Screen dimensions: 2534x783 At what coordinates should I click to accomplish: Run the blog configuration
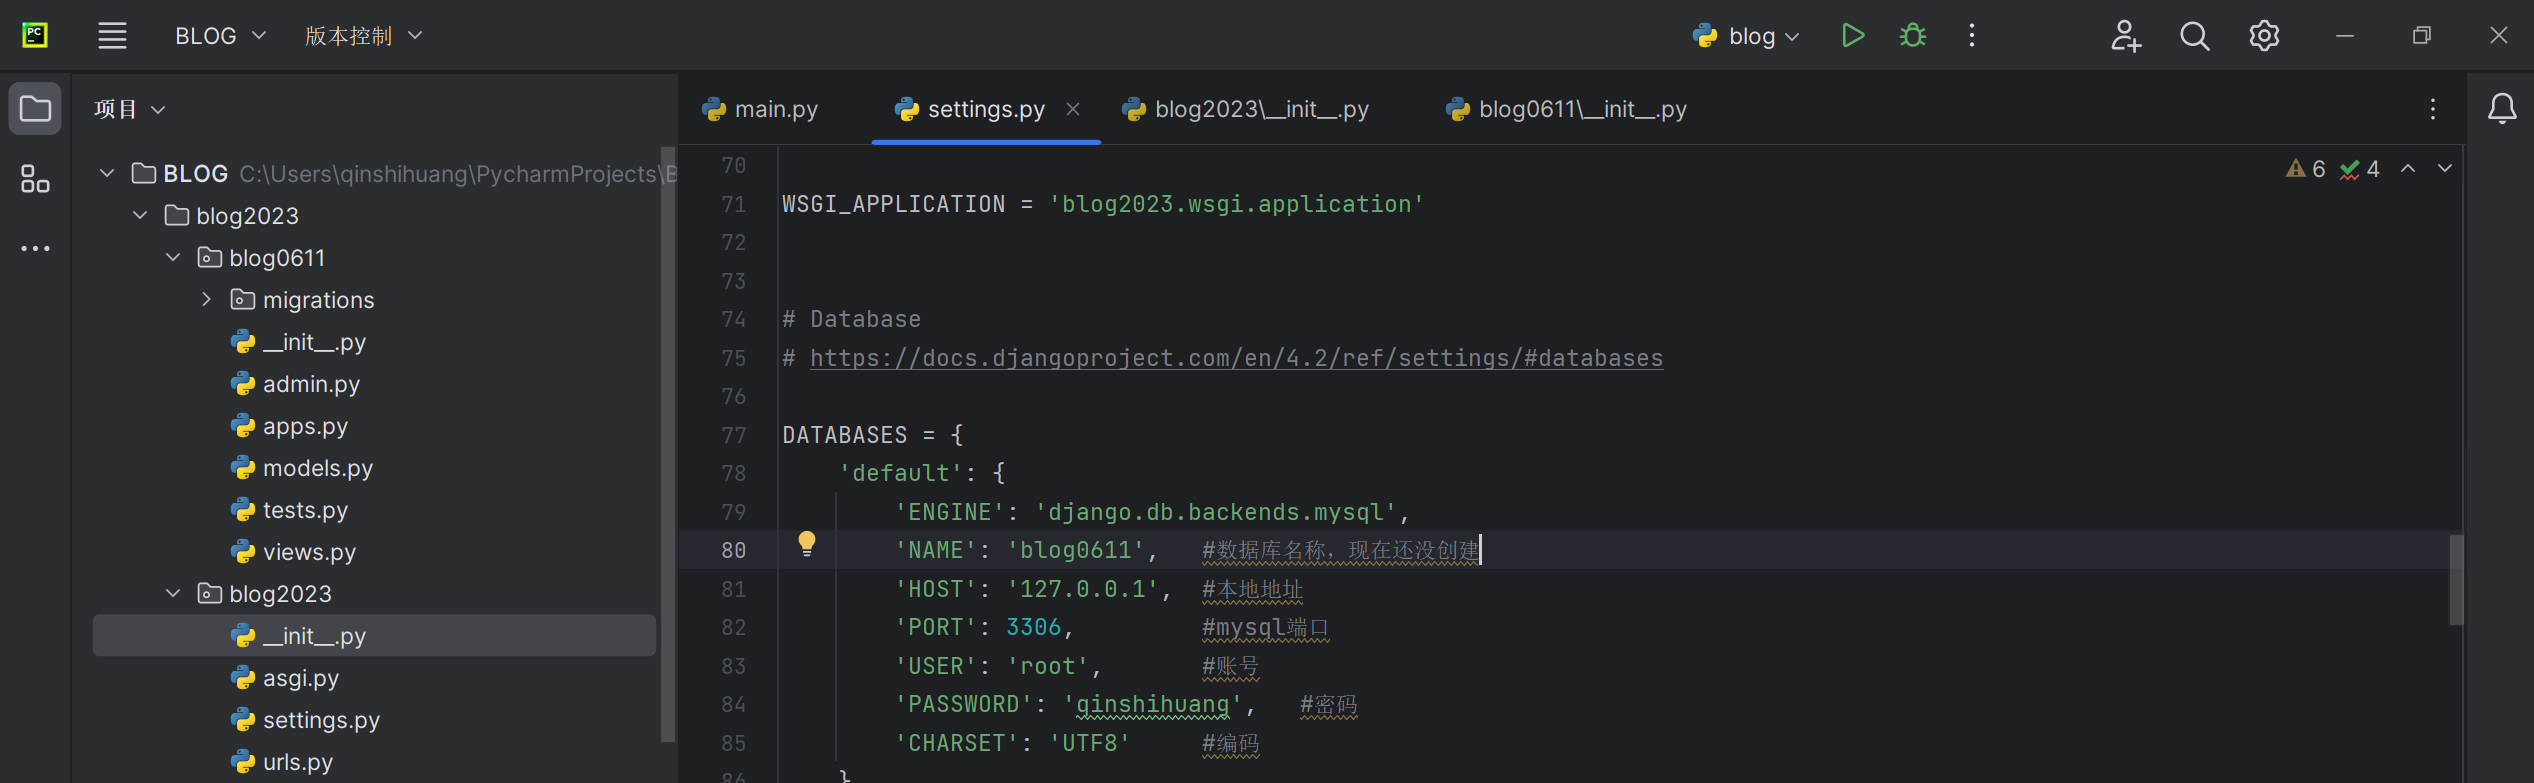coord(1852,36)
